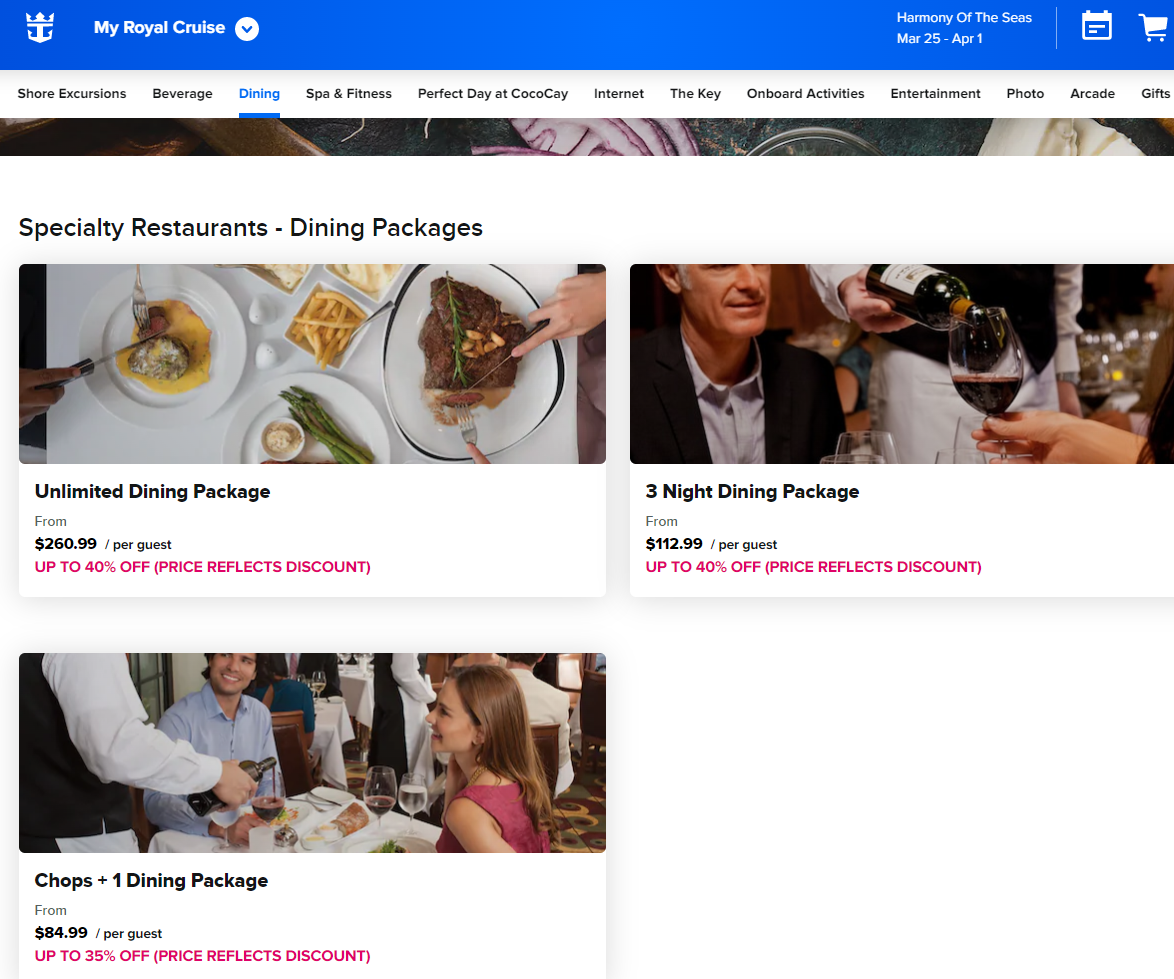Open the Unlimited Dining Package steak photo
The height and width of the screenshot is (979, 1174).
click(x=312, y=364)
